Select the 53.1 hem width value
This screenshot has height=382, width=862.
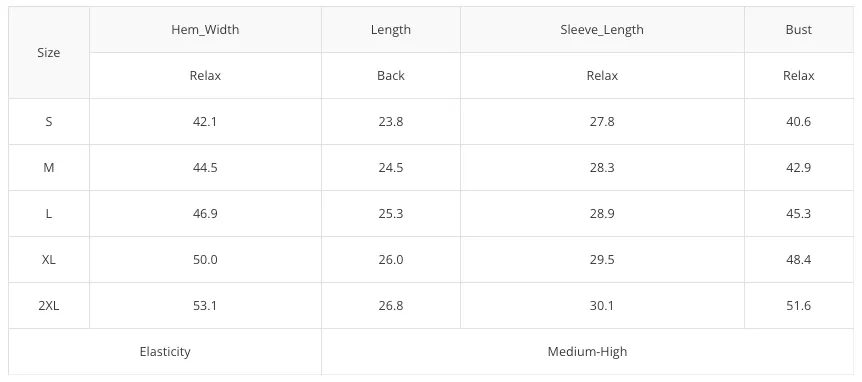[205, 306]
